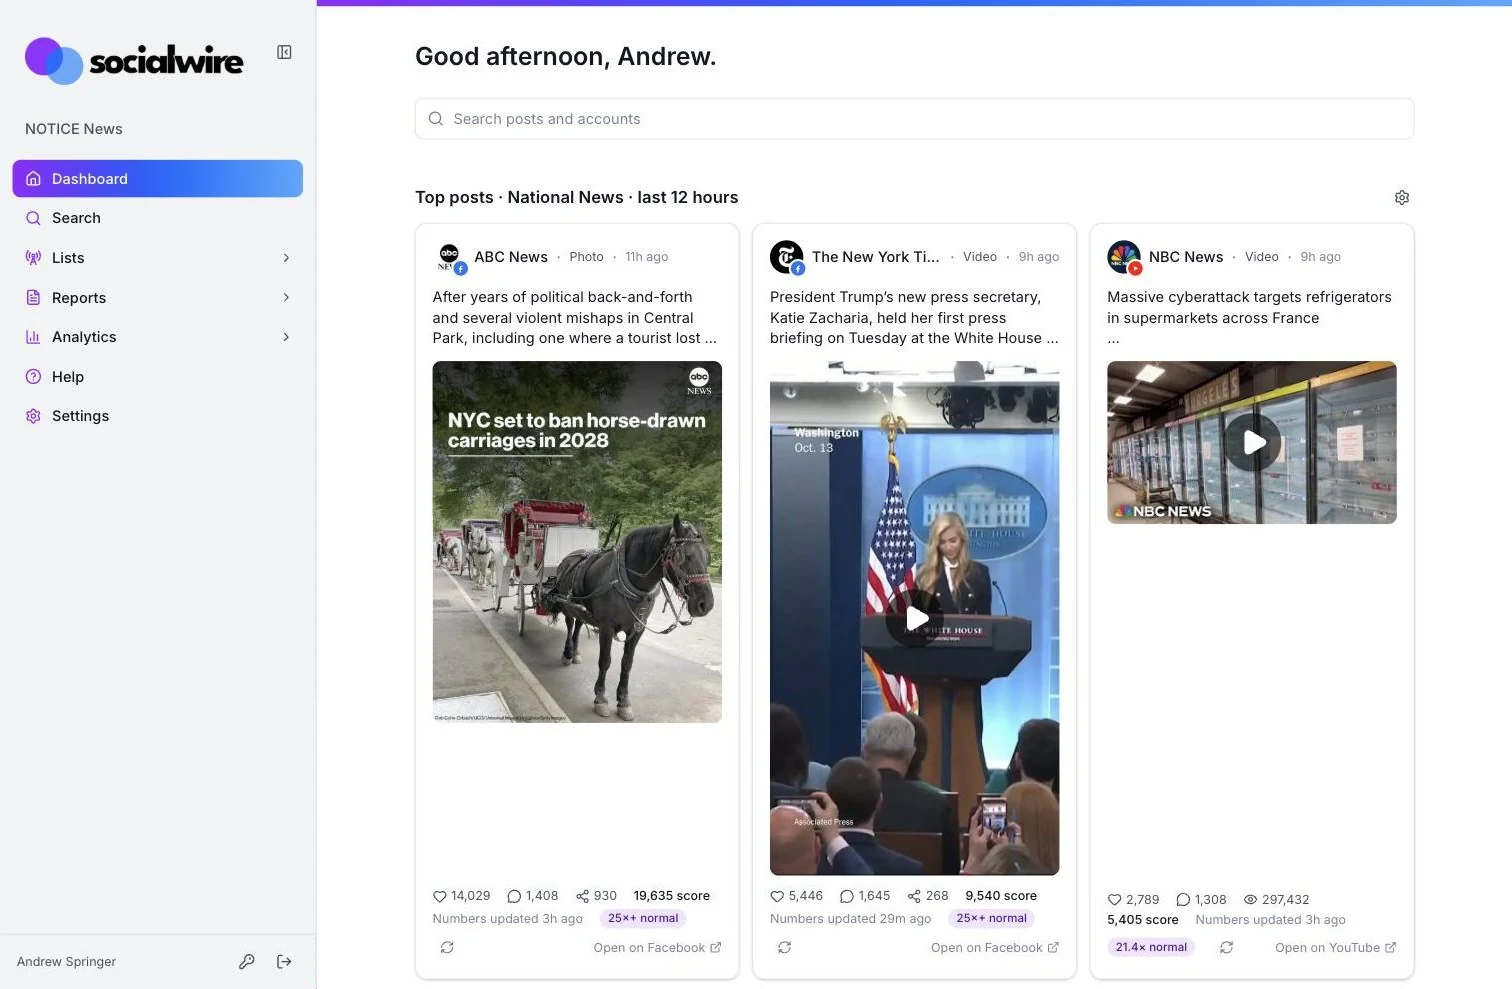Open New York Times post on Facebook
Image resolution: width=1512 pixels, height=989 pixels.
pos(995,948)
